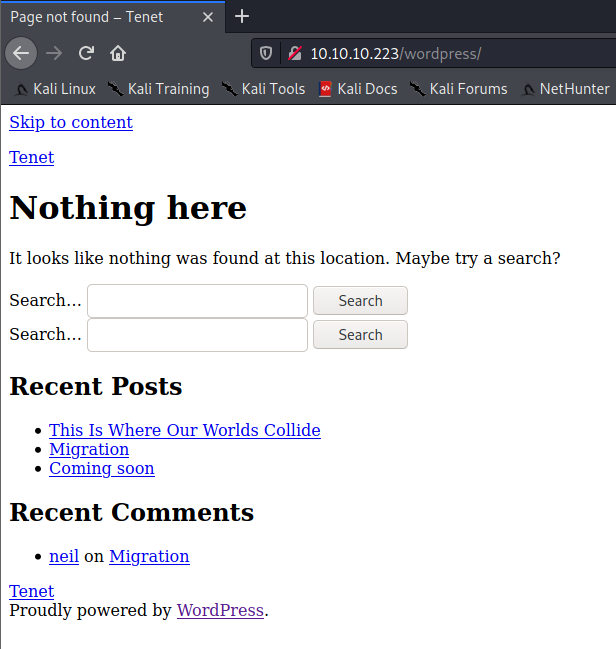Image resolution: width=616 pixels, height=649 pixels.
Task: Open Migration link in Recent Comments
Action: click(x=149, y=556)
